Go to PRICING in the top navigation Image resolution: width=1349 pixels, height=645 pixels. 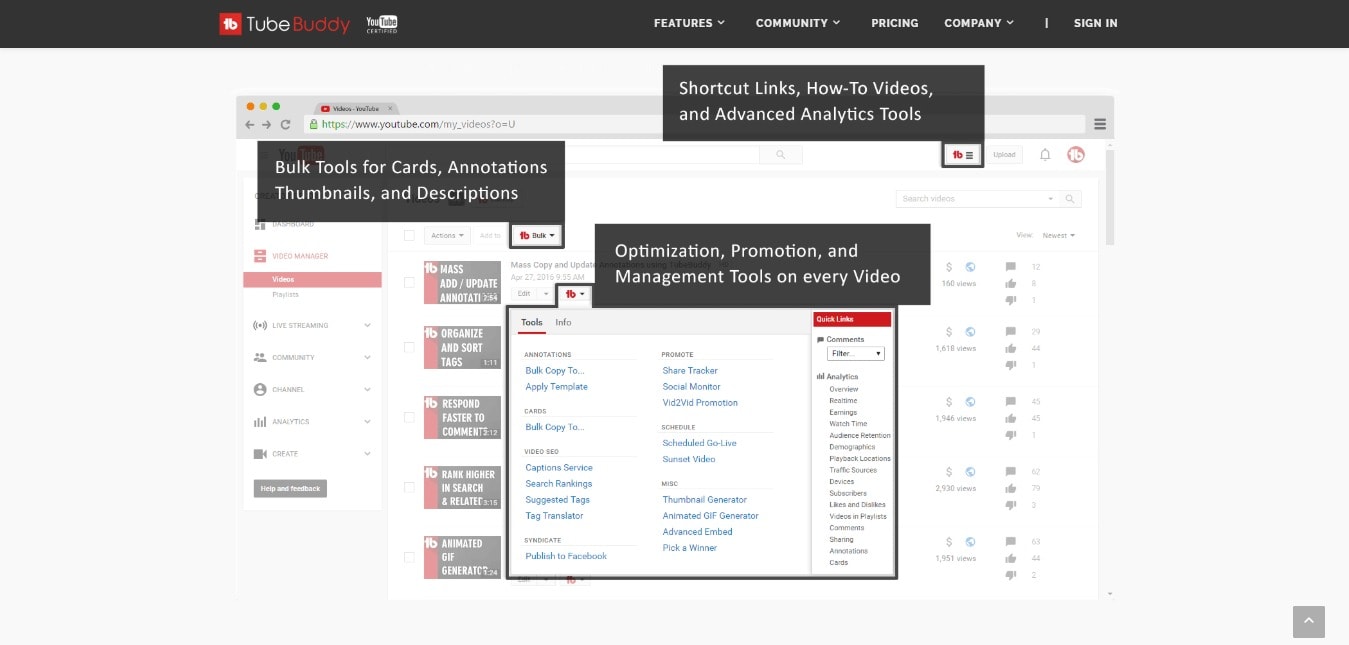(x=895, y=23)
